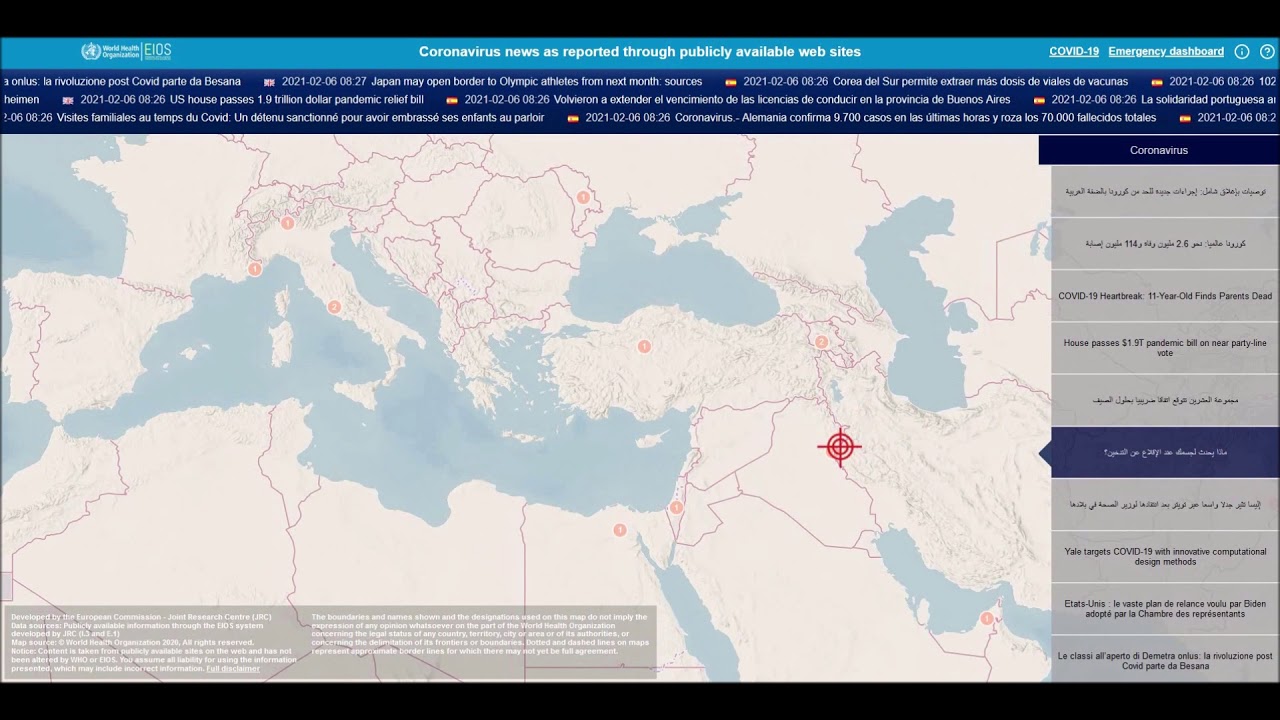Select the map marker on the southern France coast
The image size is (1280, 720).
tap(254, 269)
